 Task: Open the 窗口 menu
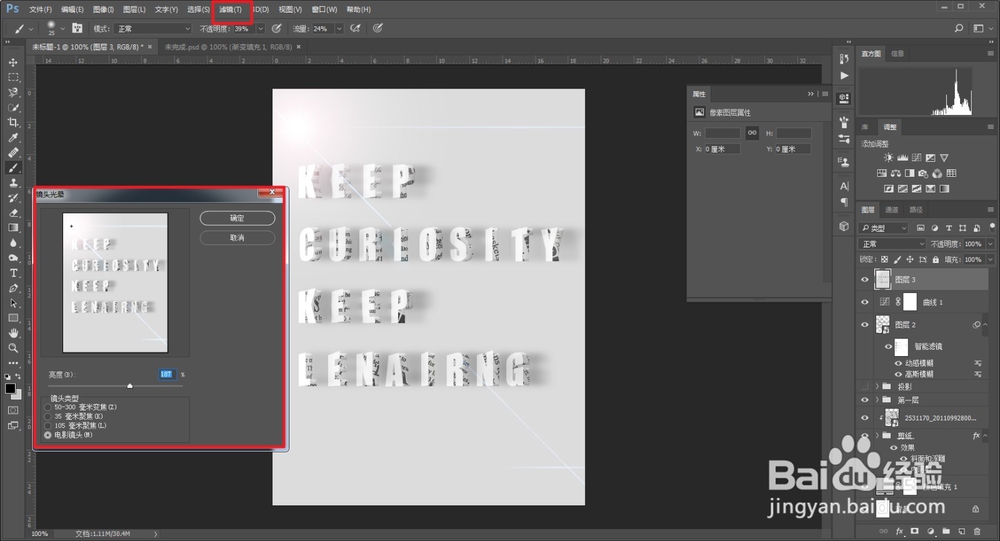coord(324,10)
